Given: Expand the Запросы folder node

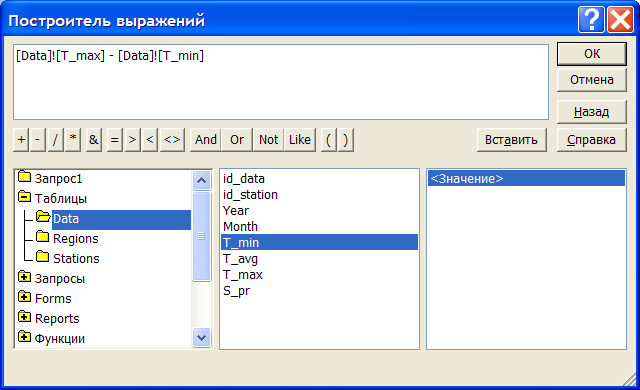Looking at the screenshot, I should 24,277.
